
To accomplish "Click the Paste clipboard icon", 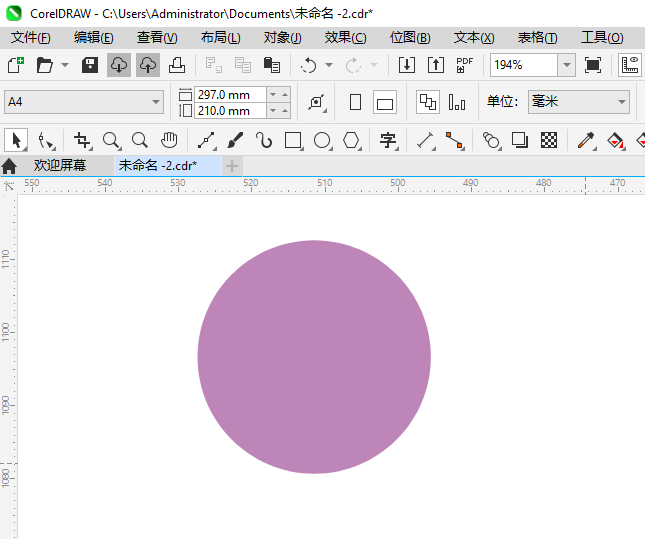I will tap(272, 65).
